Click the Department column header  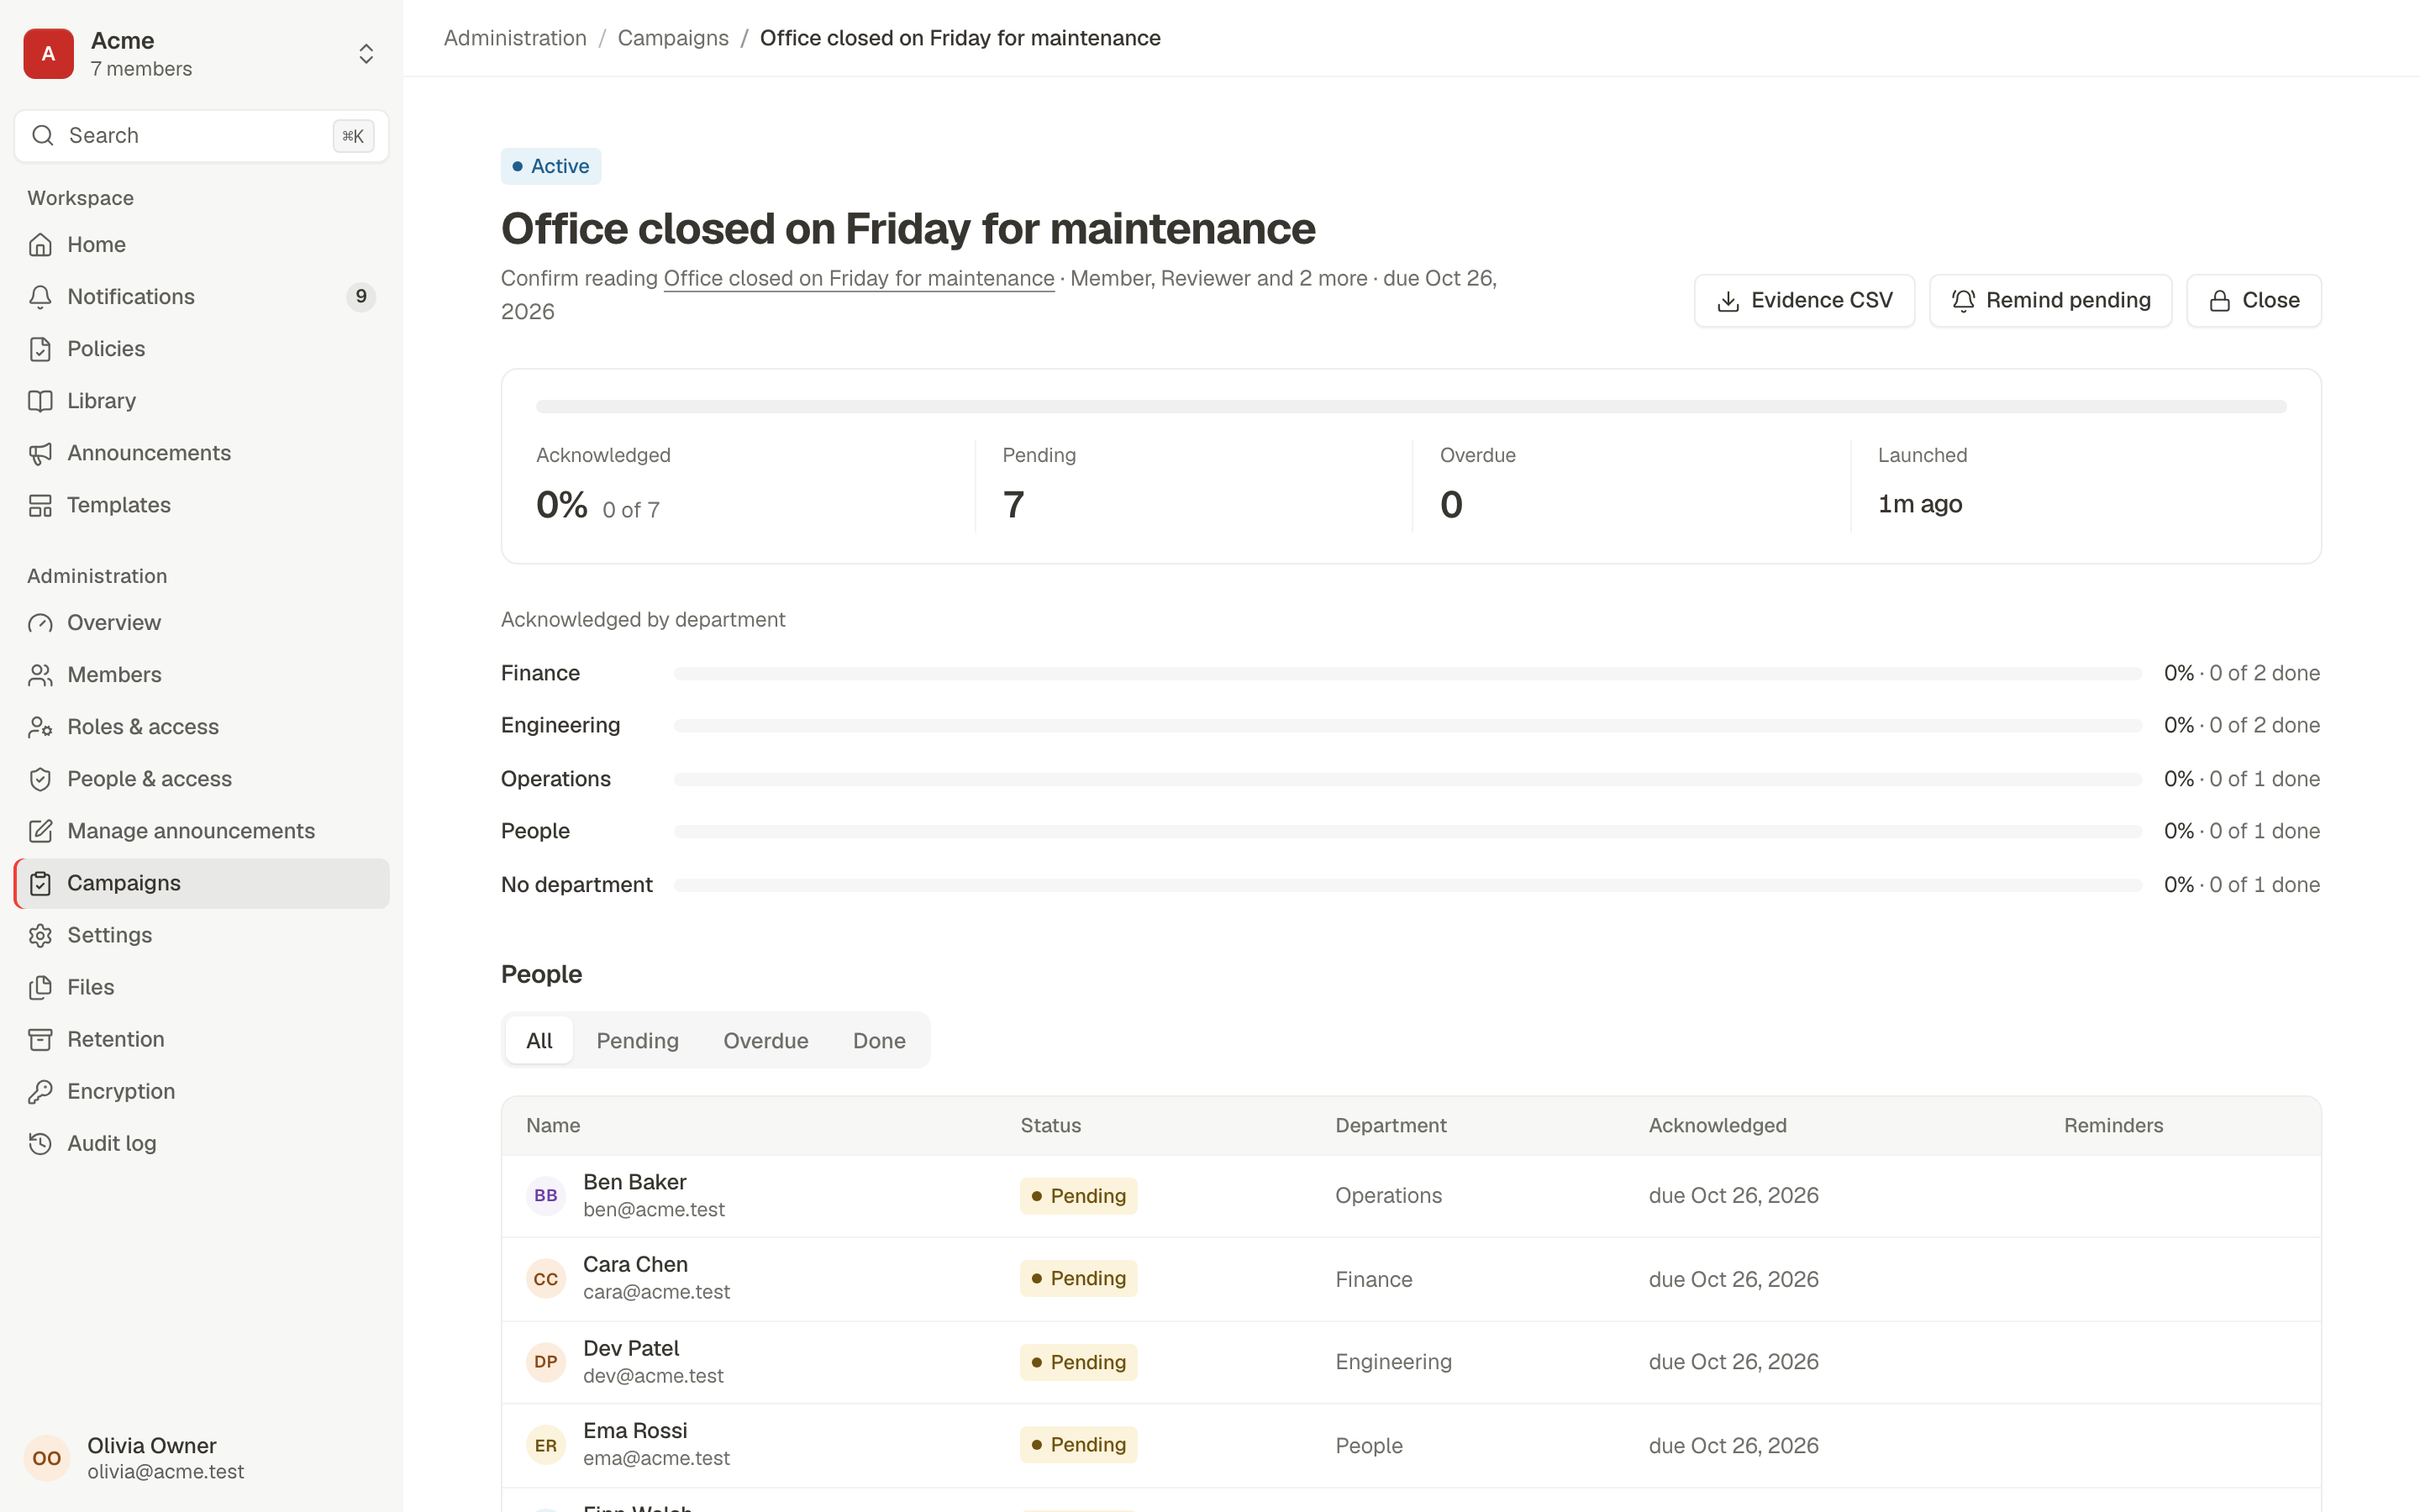[1391, 1125]
